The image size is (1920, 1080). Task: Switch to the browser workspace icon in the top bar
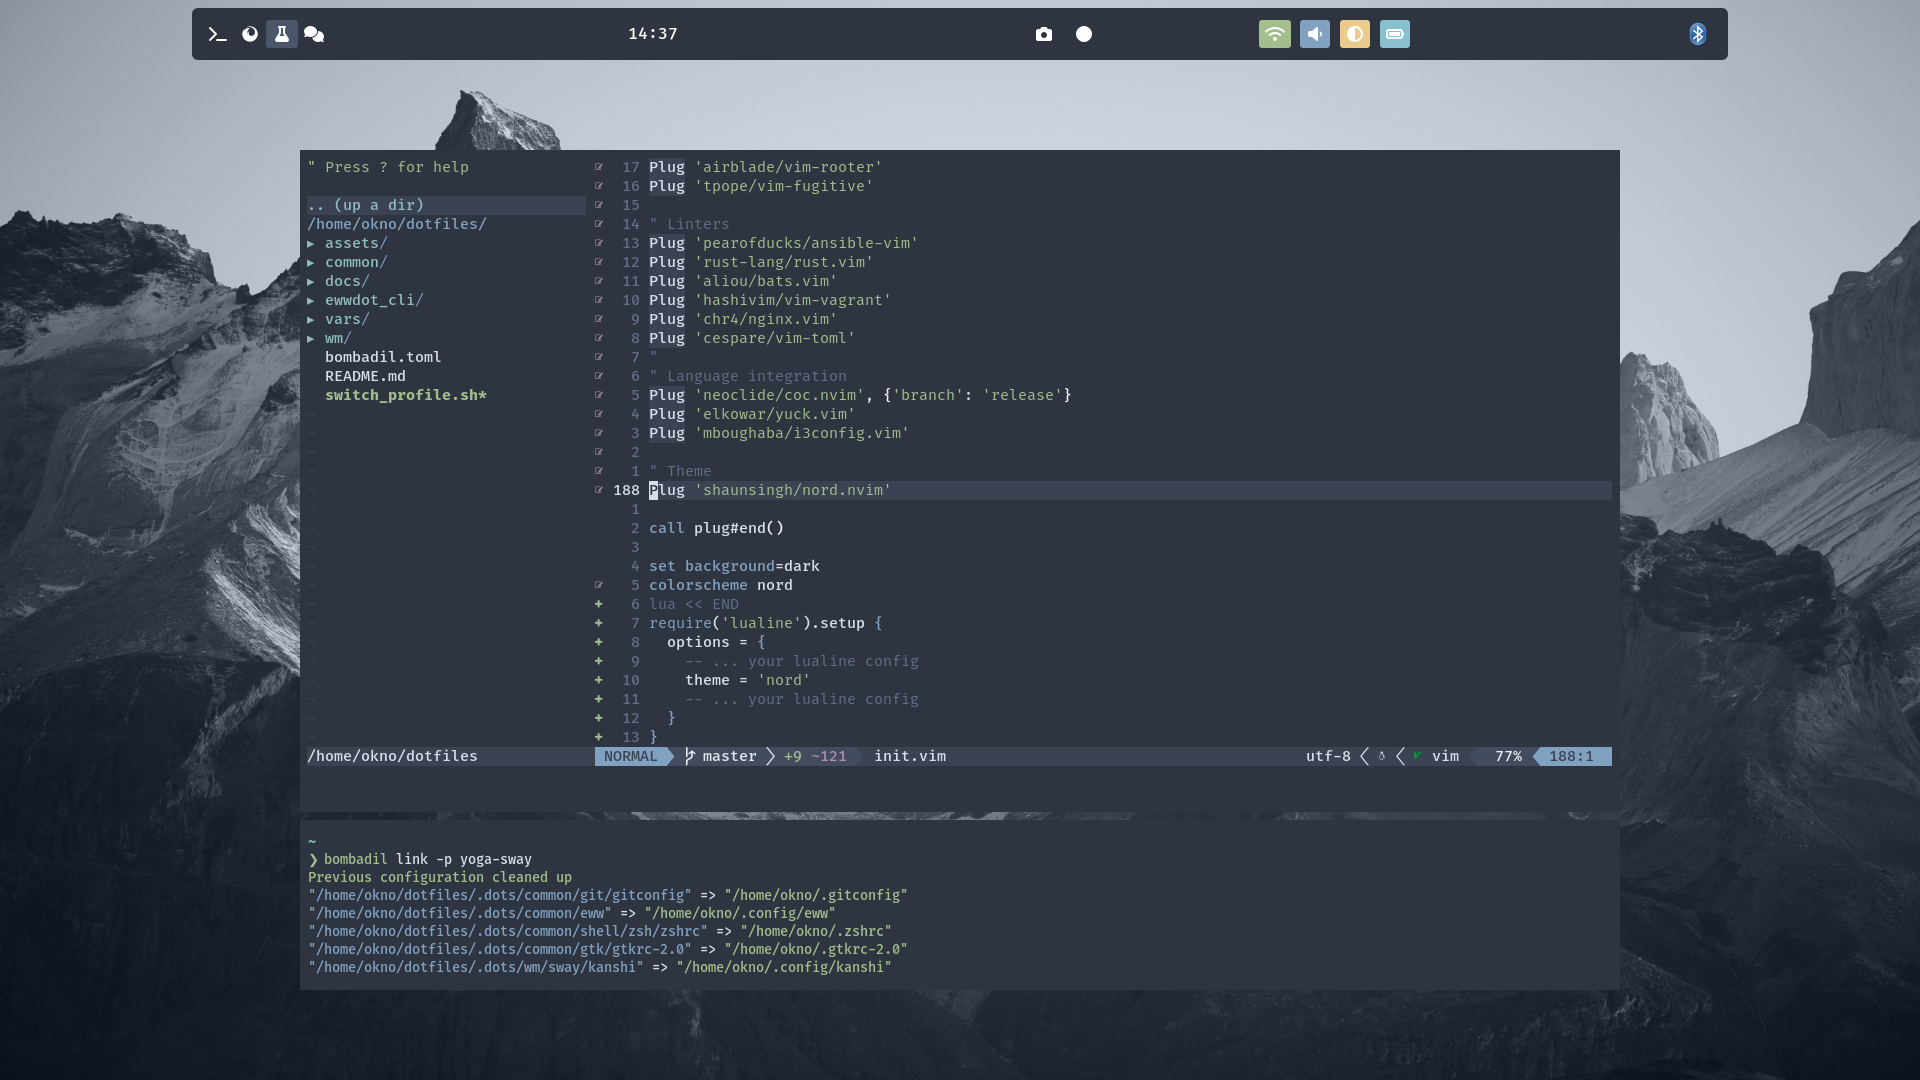tap(250, 34)
